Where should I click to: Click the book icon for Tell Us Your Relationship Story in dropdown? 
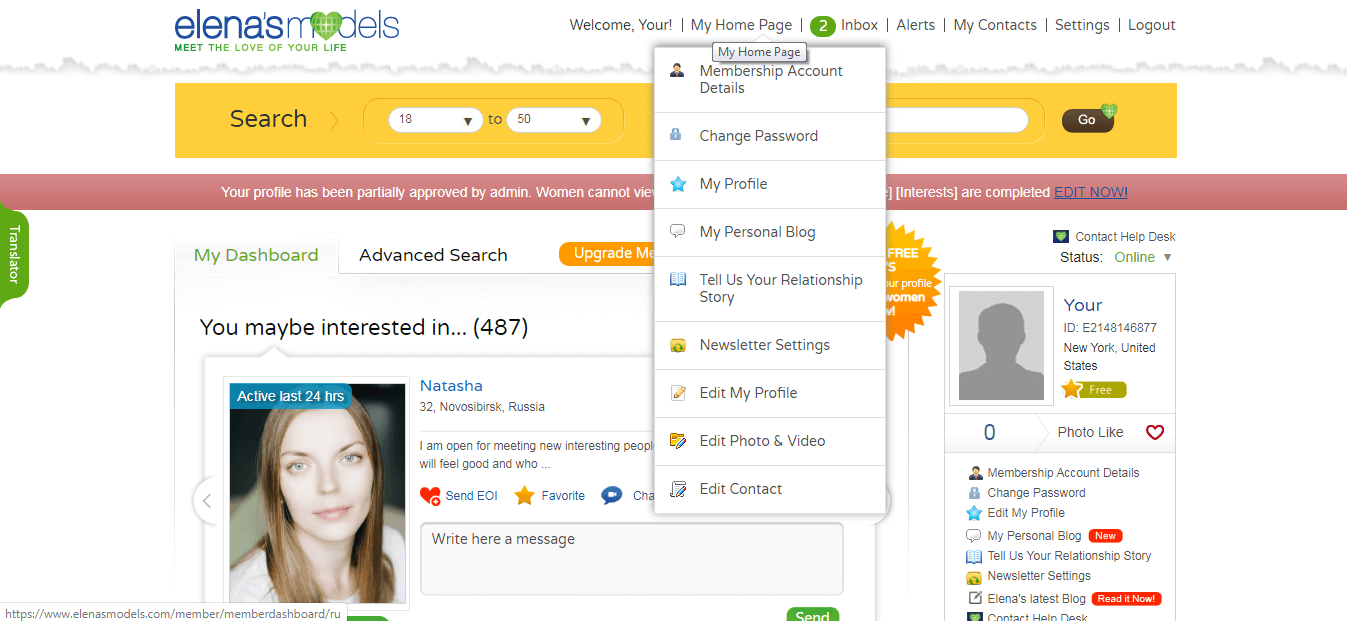(x=678, y=280)
